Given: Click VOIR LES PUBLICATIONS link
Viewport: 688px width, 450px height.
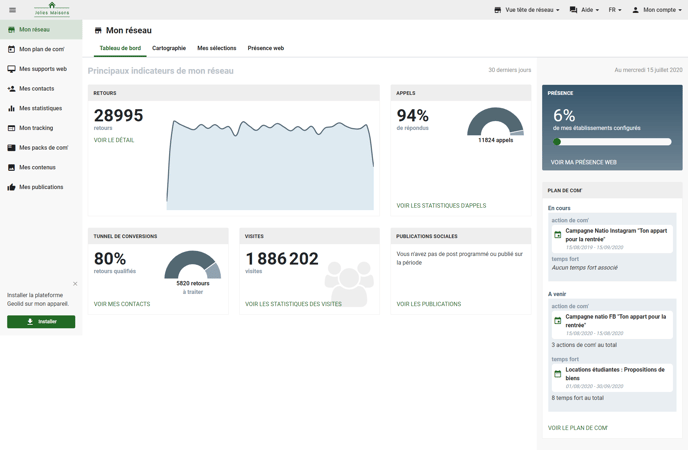Looking at the screenshot, I should [429, 304].
